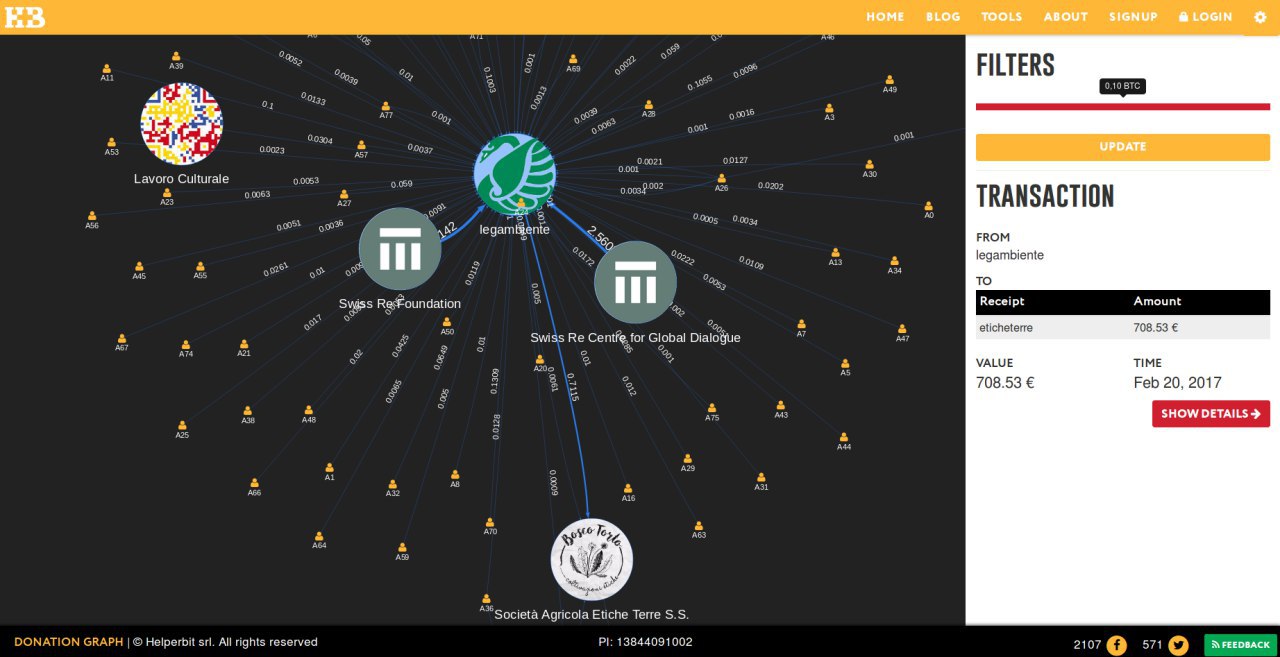Viewport: 1280px width, 657px height.
Task: Click donor node A59
Action: (x=402, y=547)
